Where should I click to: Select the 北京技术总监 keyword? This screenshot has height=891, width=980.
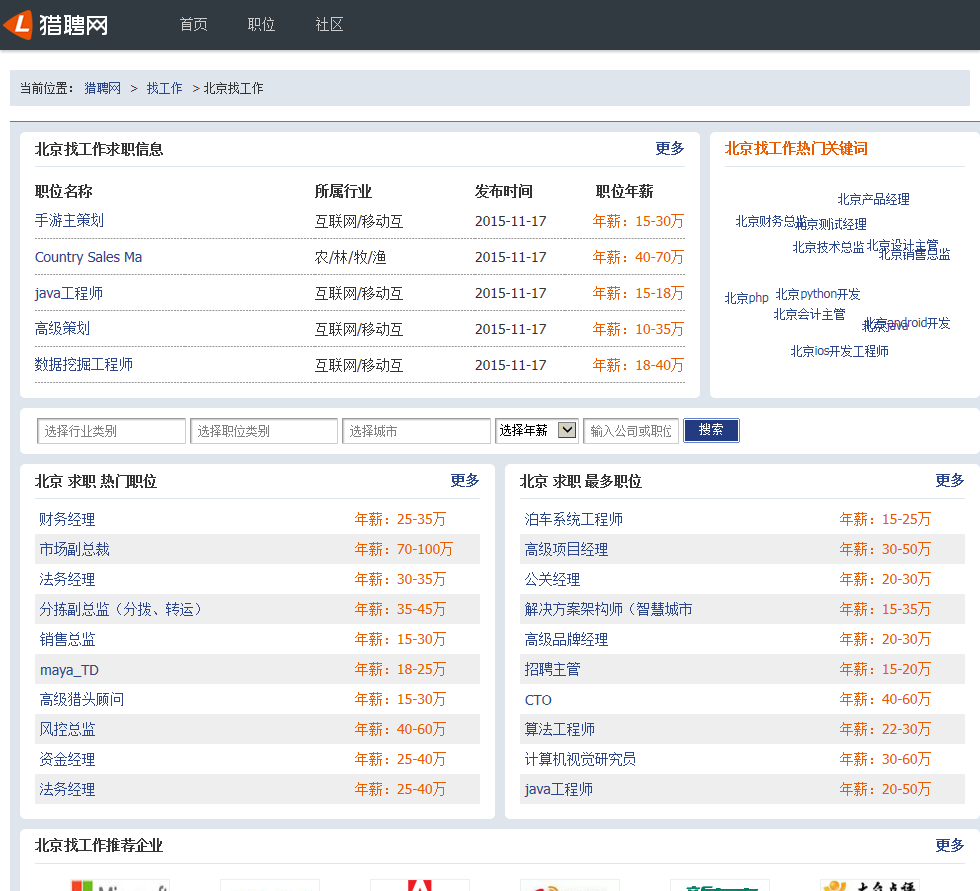828,247
